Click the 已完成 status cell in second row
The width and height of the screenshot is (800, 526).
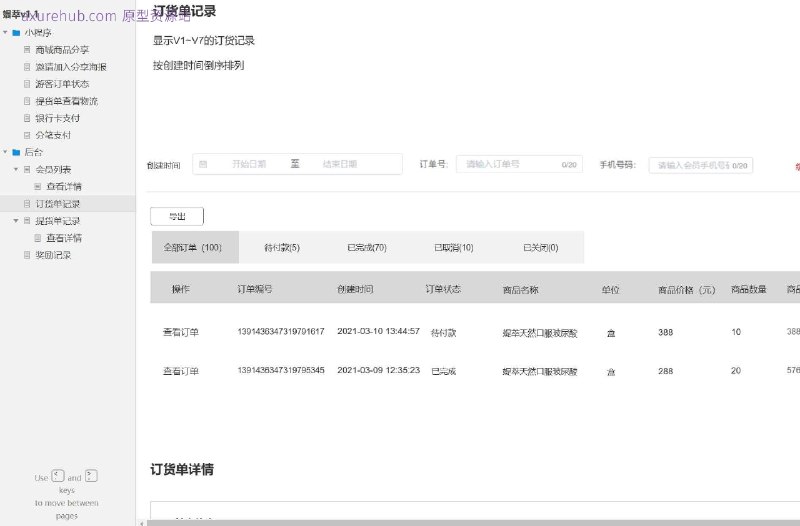pos(443,371)
